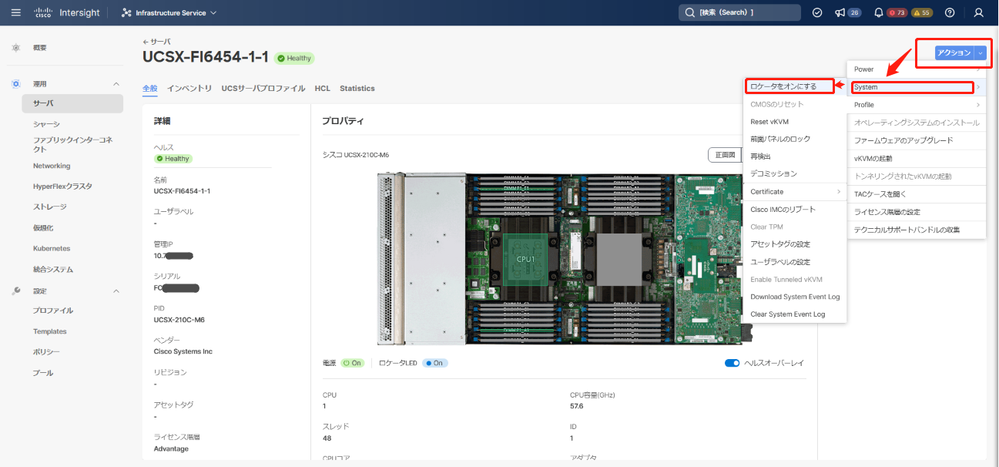Select Download System Event Log
Screen dimensions: 999x467
[x=795, y=296]
